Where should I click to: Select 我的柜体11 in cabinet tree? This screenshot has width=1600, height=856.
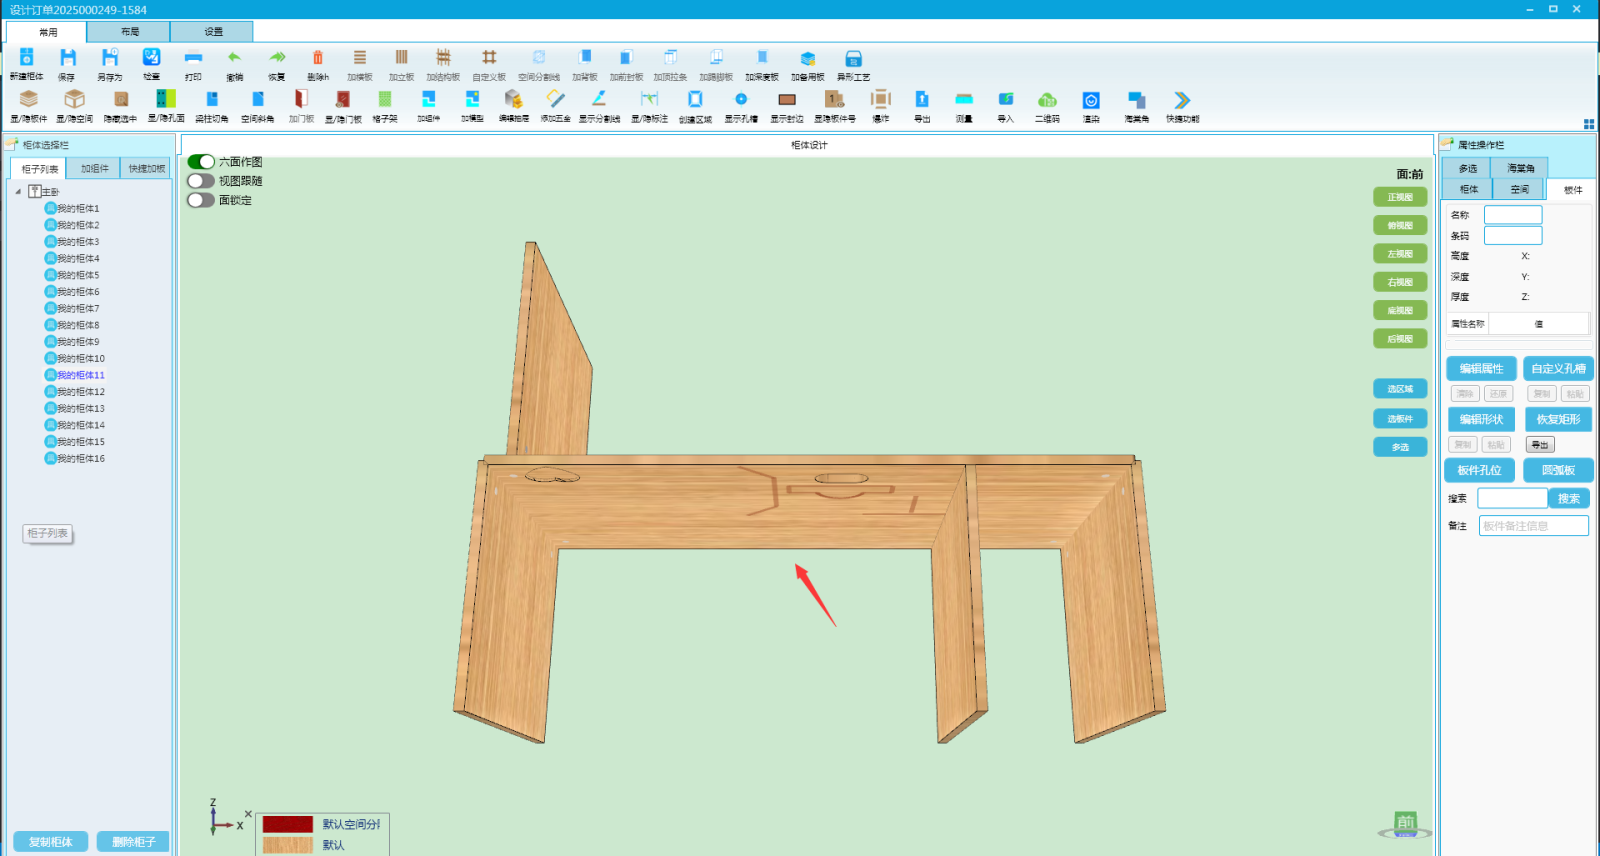coord(80,375)
